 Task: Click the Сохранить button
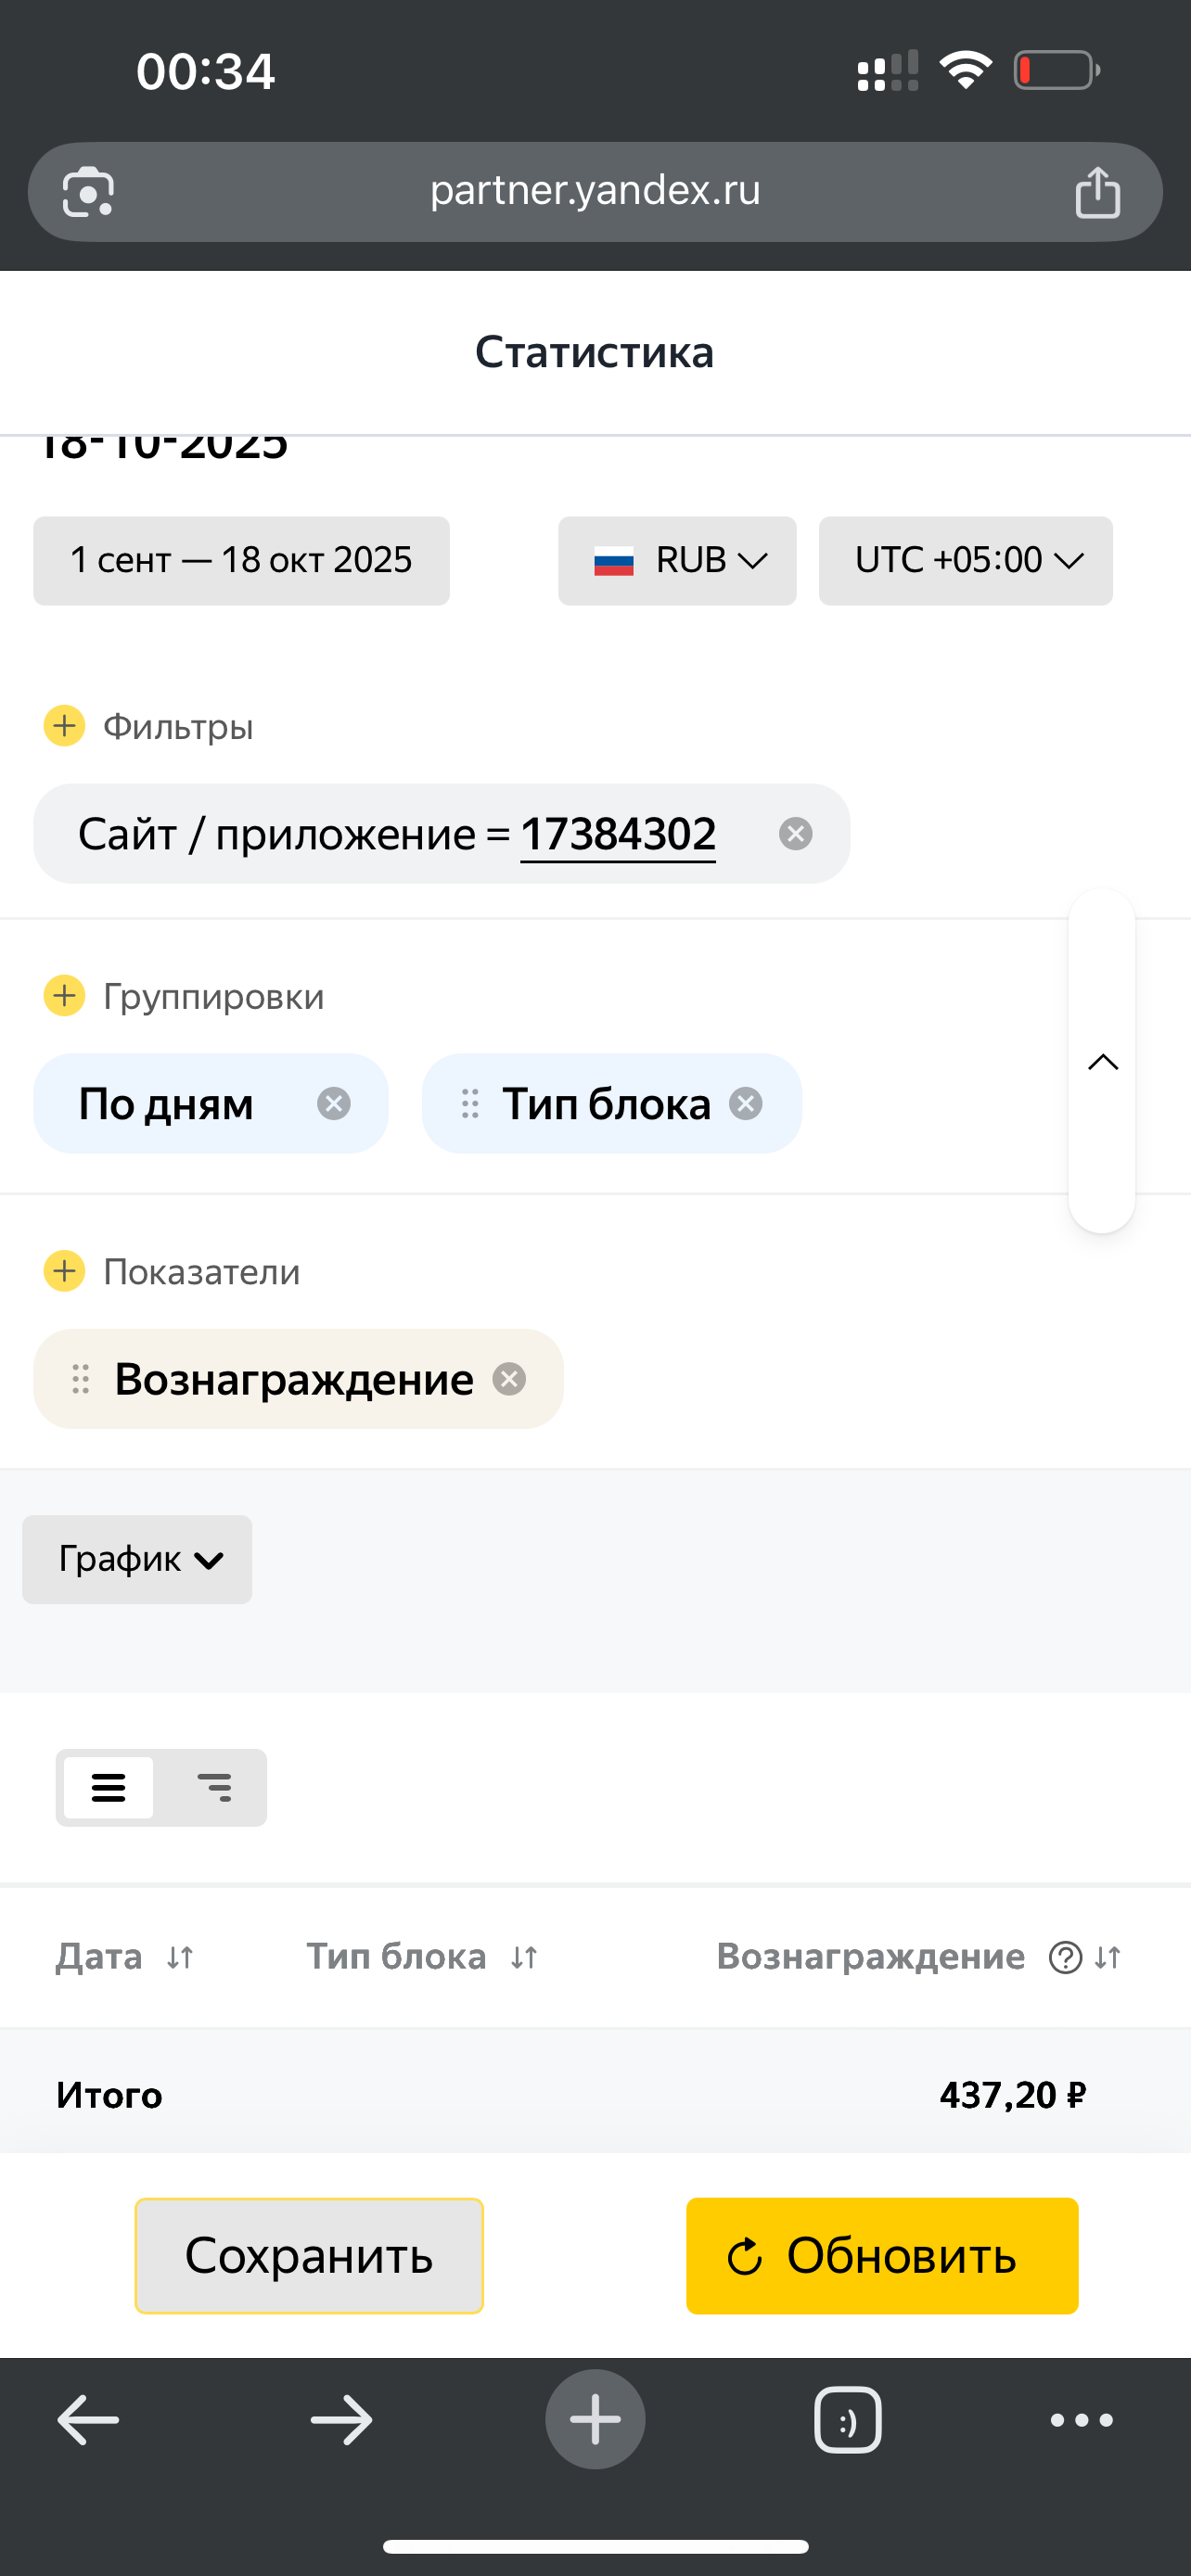pos(309,2255)
